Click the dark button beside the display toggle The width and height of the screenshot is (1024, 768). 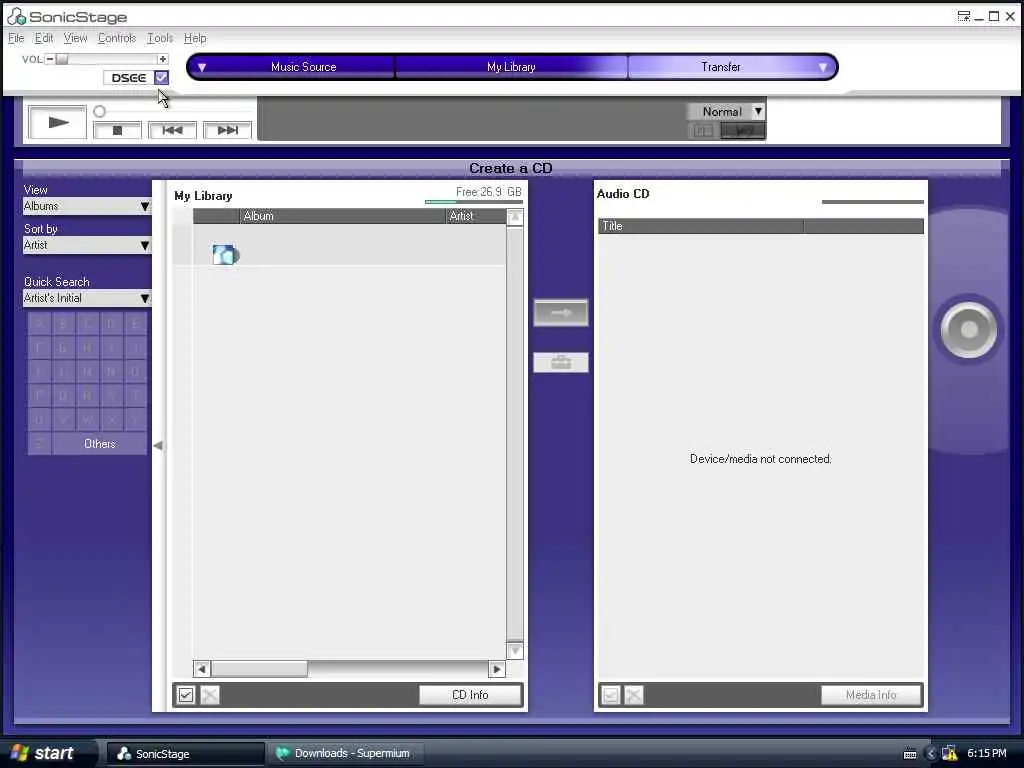coord(743,131)
